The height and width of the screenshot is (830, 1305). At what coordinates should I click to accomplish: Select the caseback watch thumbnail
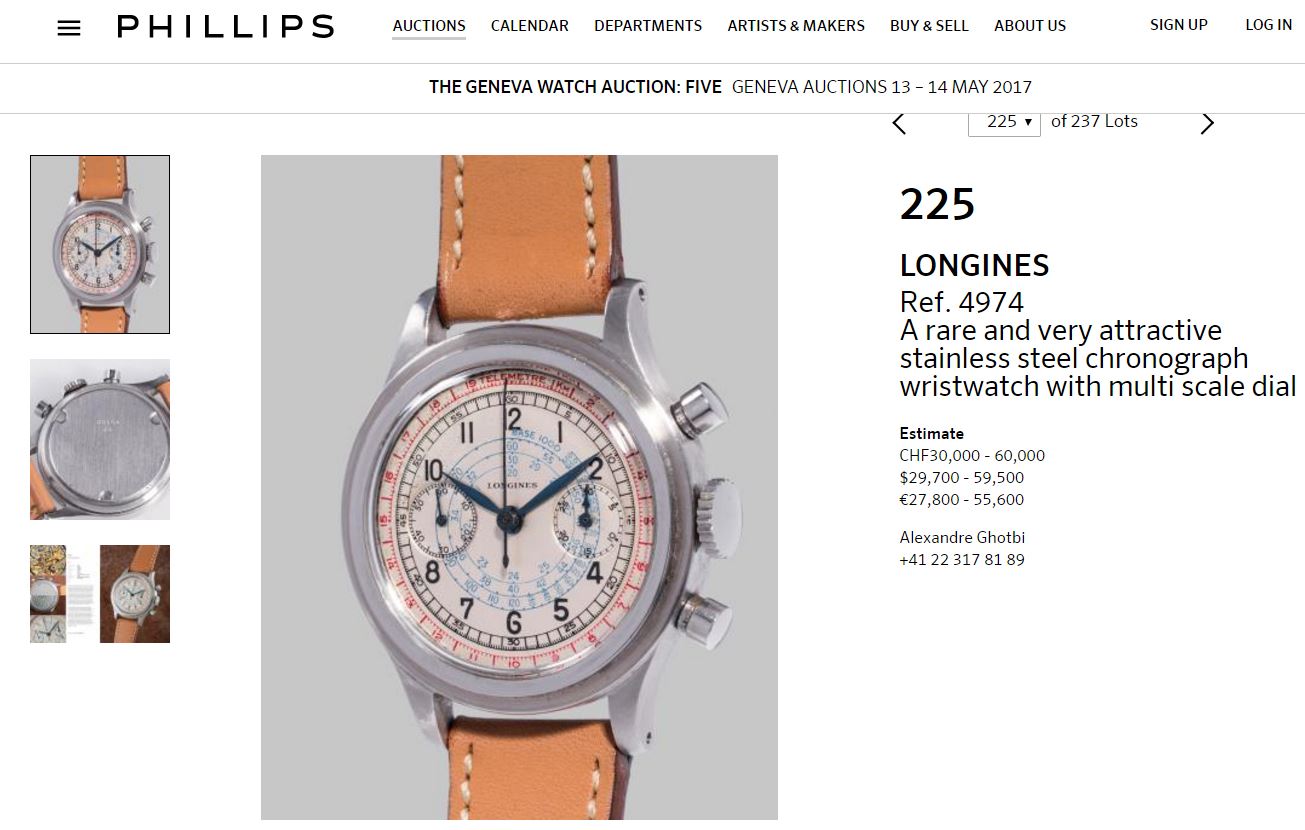[100, 440]
